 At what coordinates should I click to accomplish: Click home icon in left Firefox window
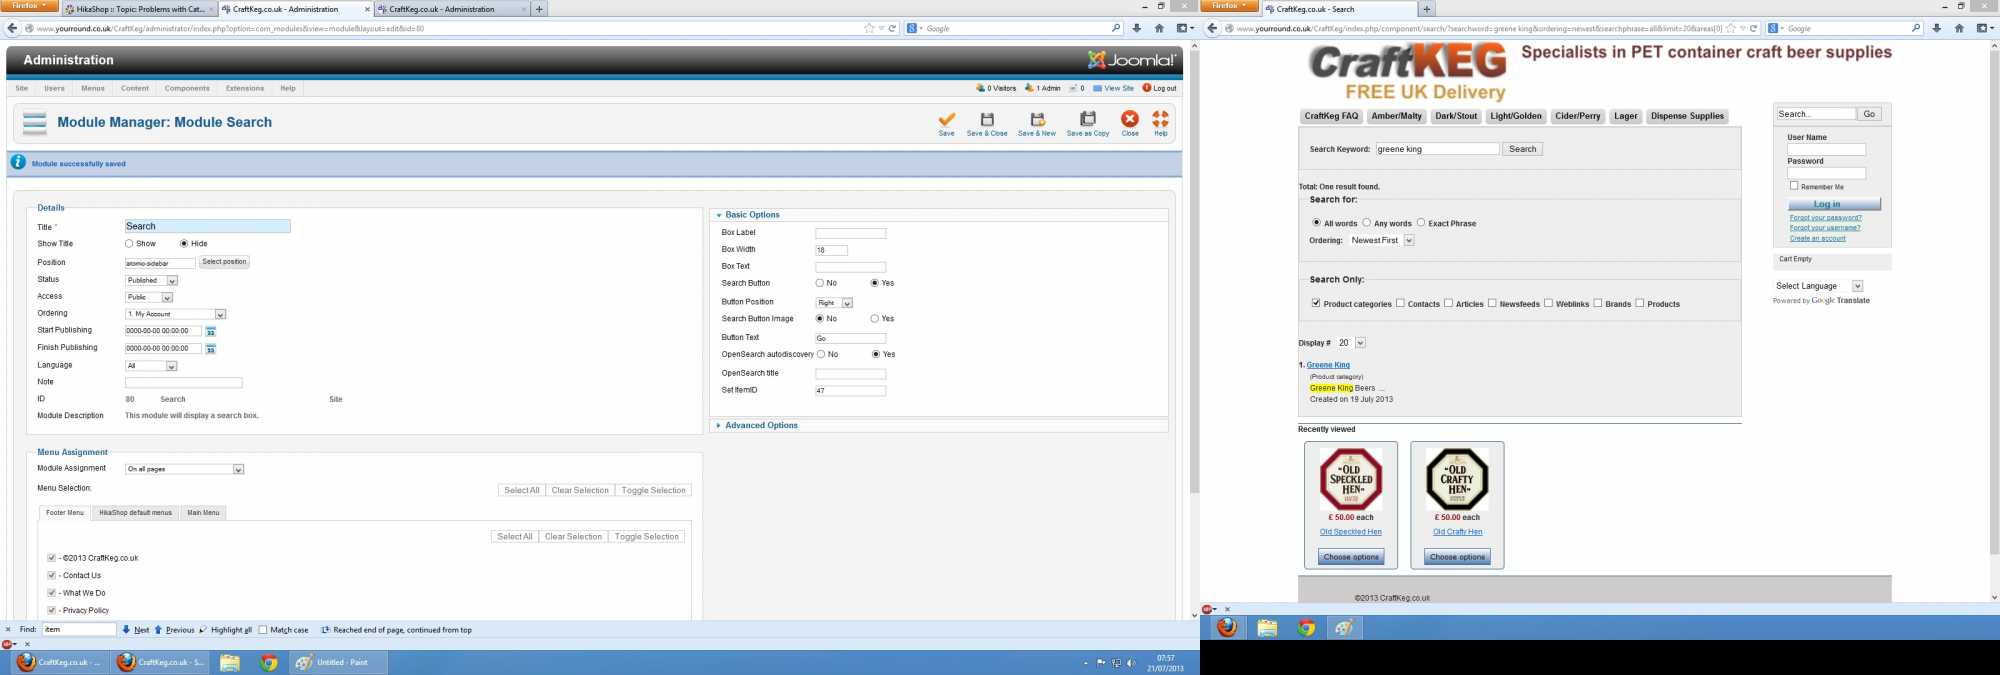pos(1159,28)
